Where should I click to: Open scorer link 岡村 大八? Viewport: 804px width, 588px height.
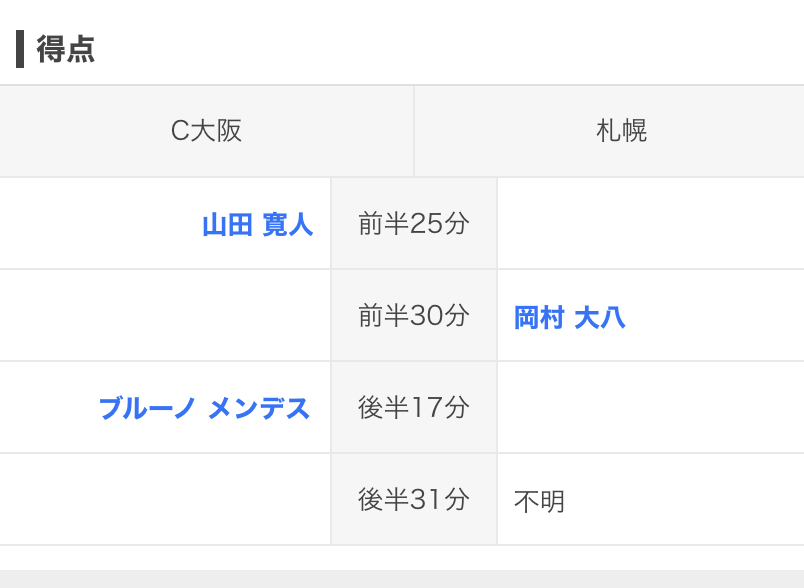[x=569, y=318]
